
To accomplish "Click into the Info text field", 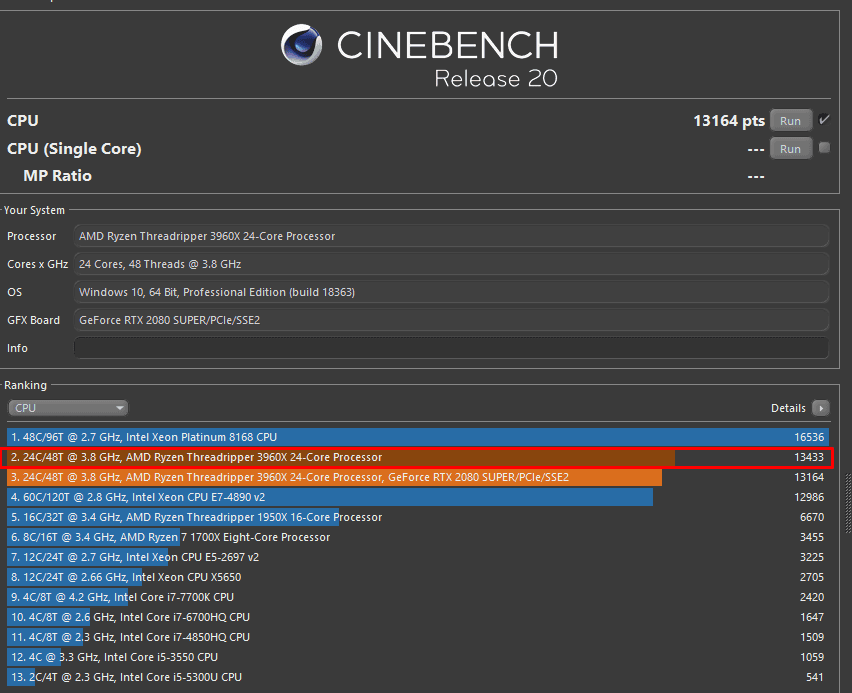I will click(x=451, y=348).
